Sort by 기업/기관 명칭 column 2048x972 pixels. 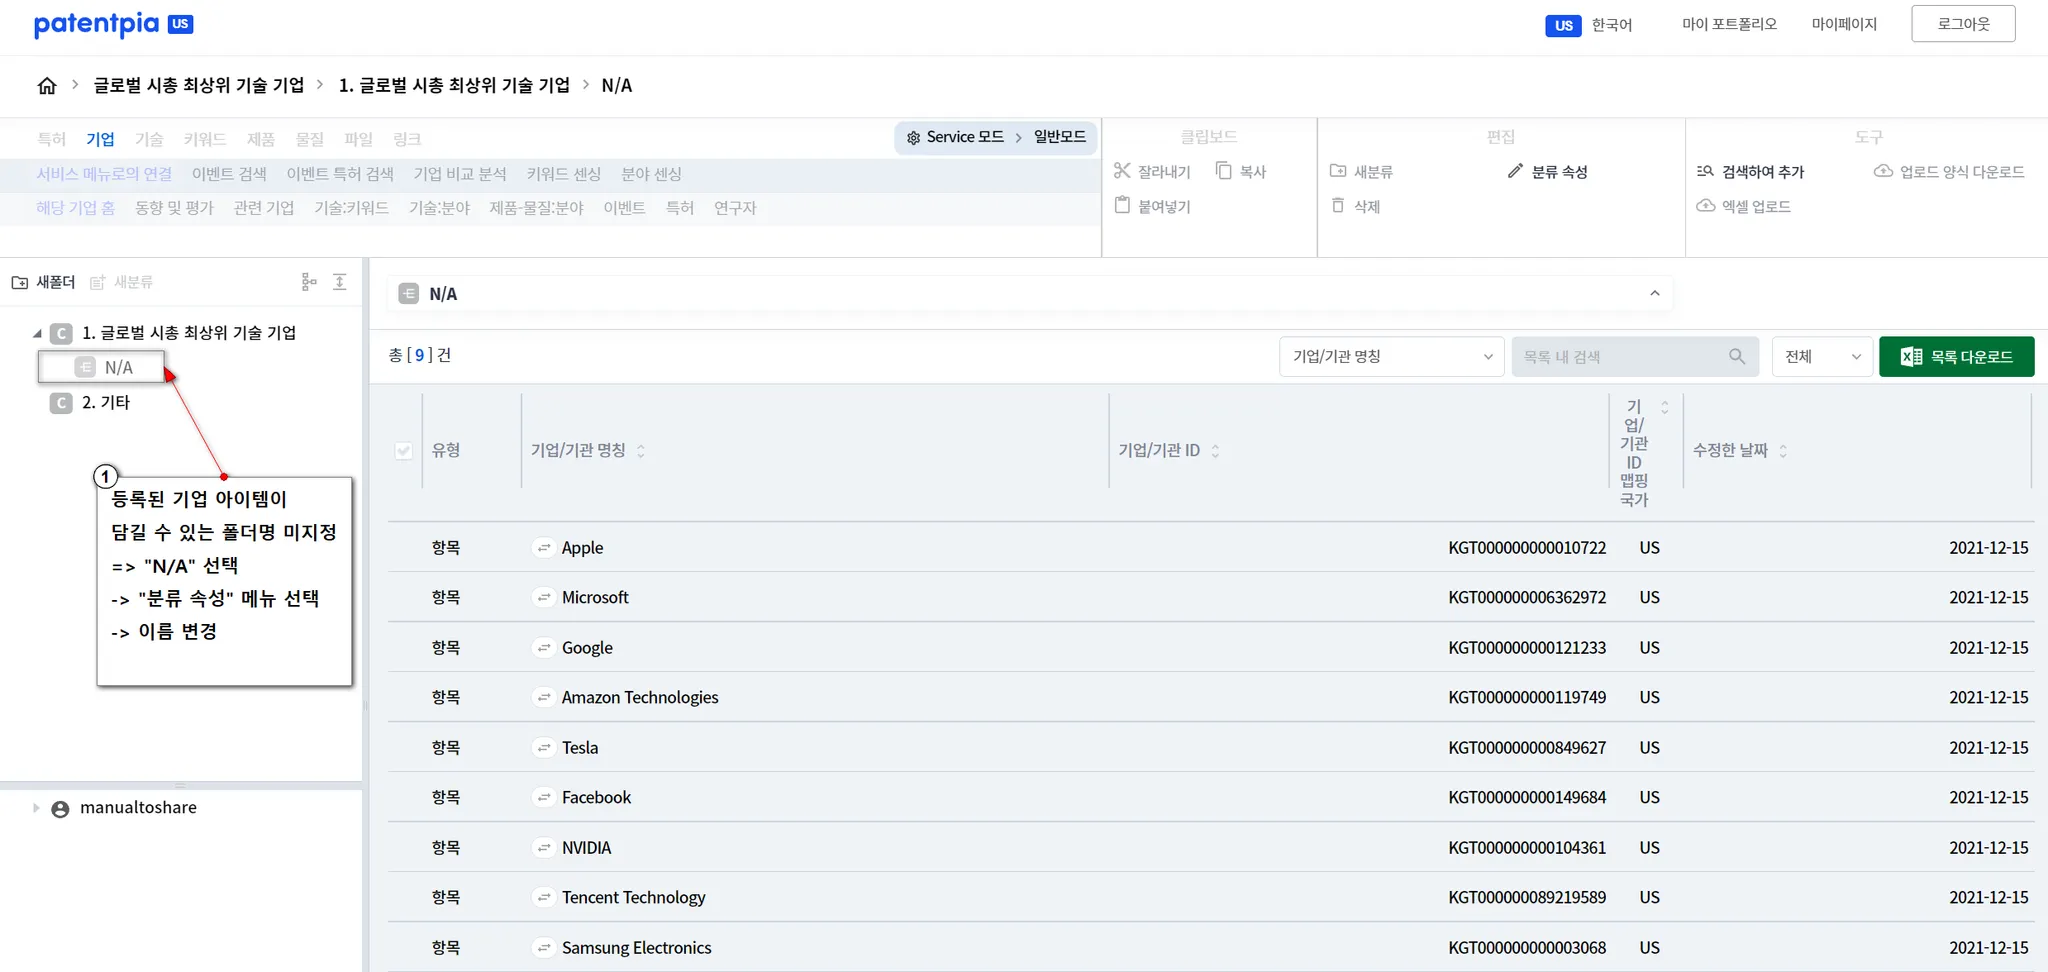pos(640,451)
